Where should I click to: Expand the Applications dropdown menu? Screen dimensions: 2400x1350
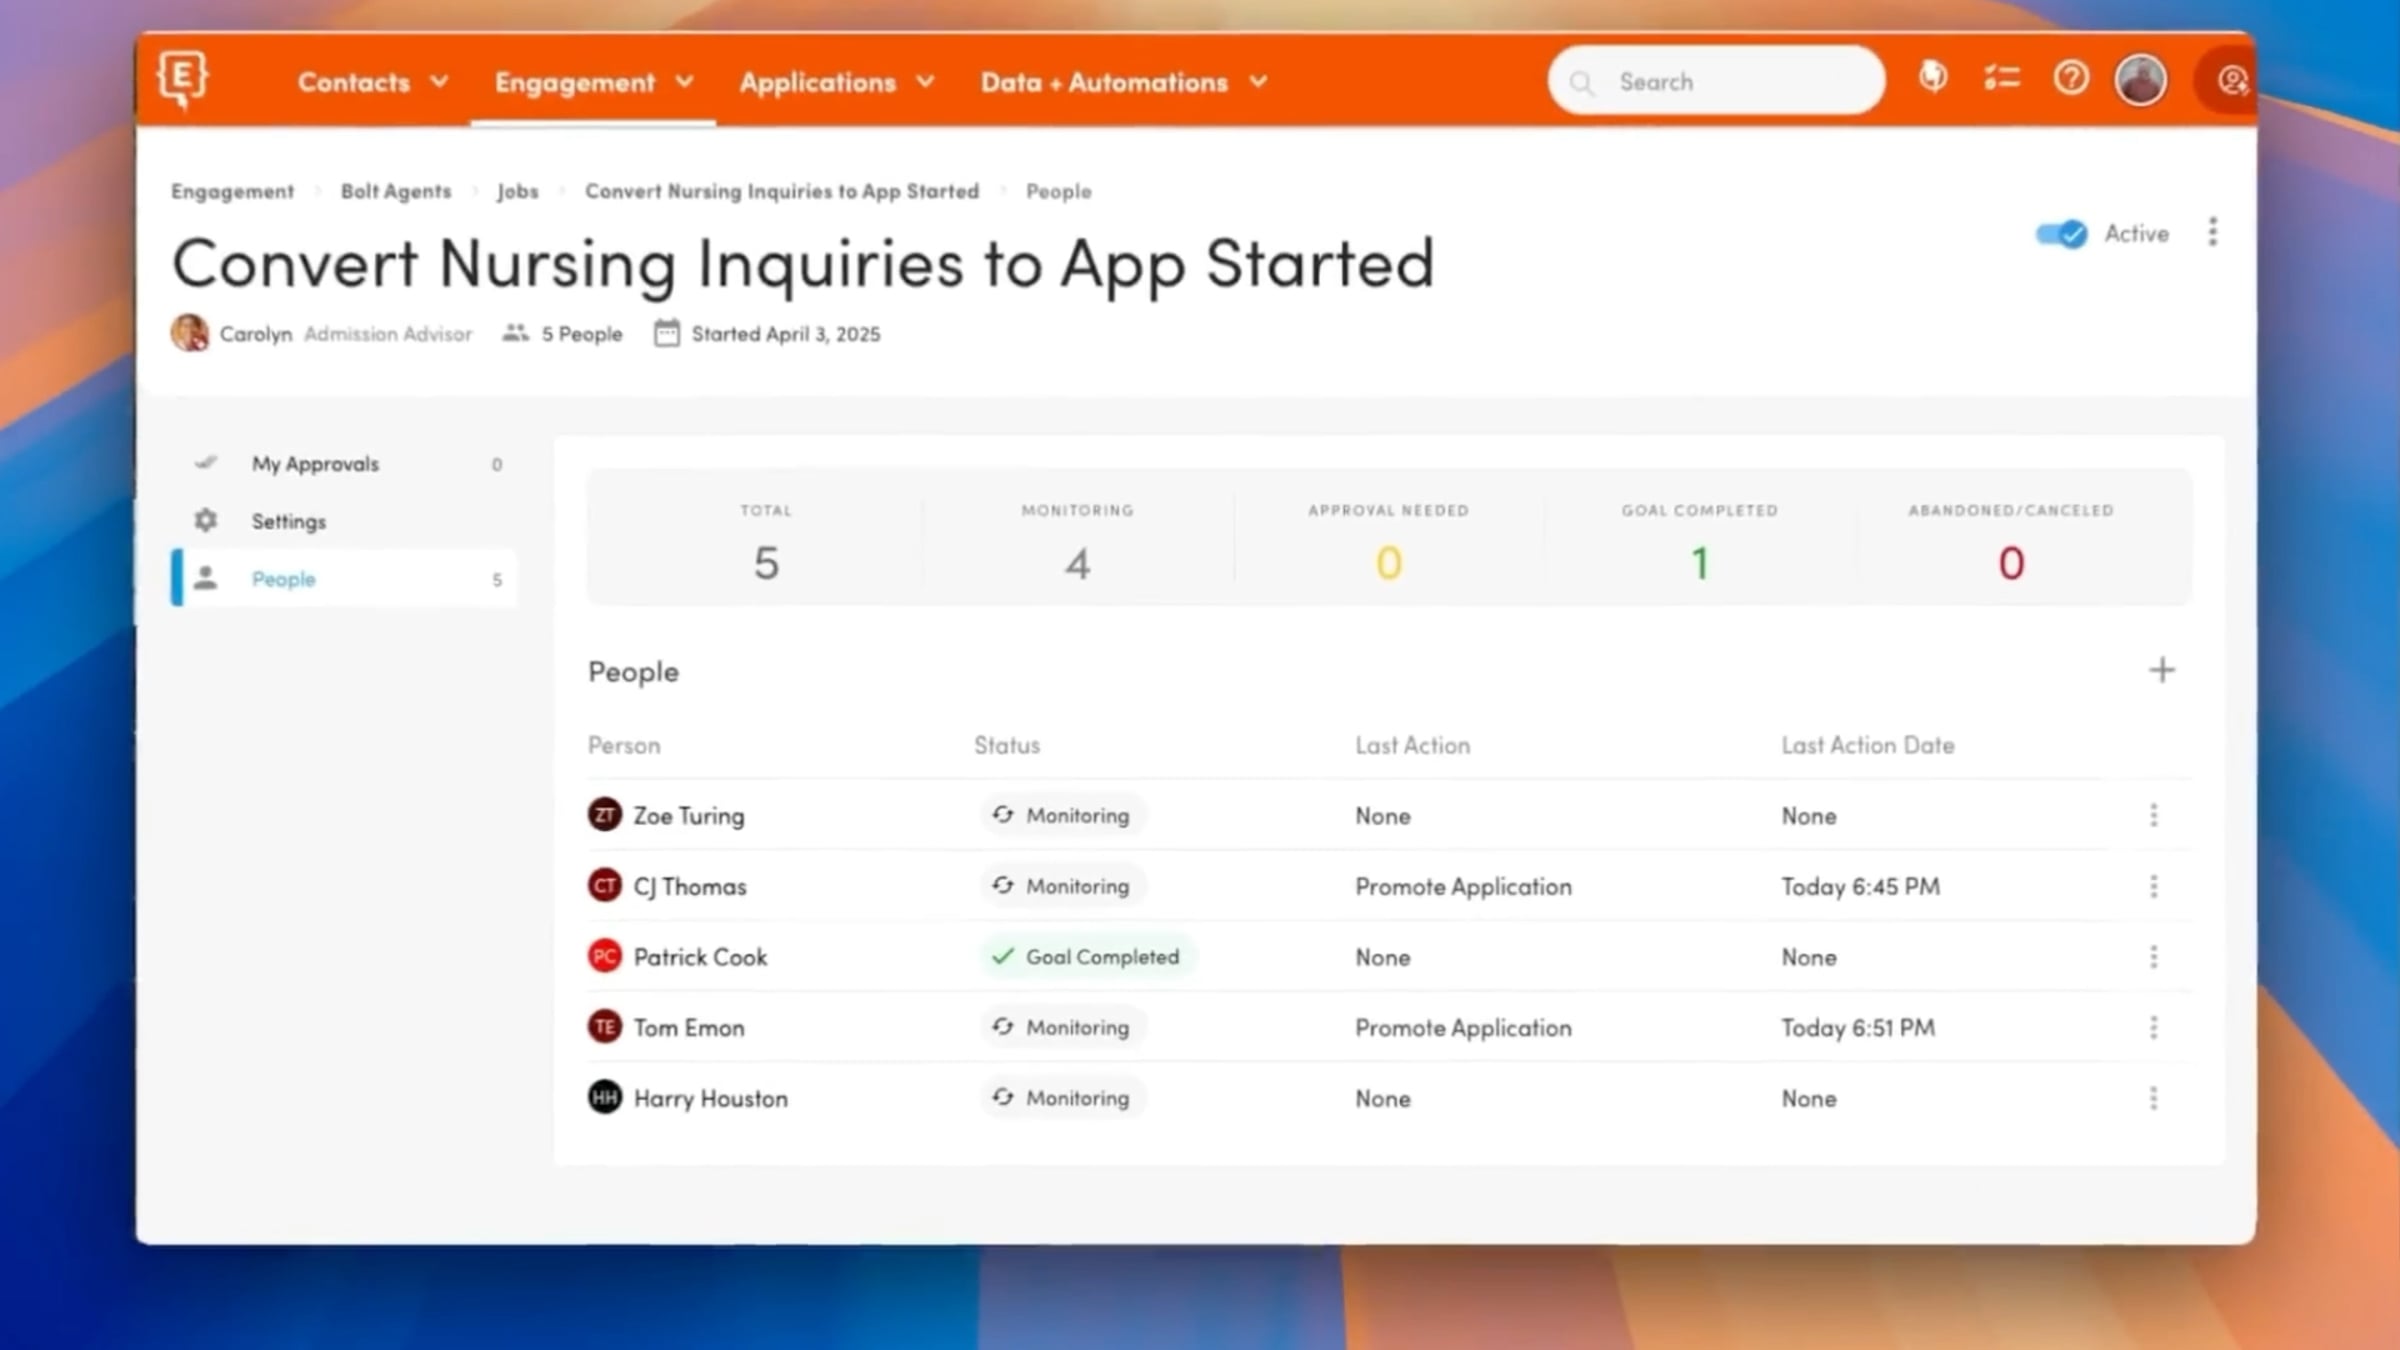tap(837, 82)
